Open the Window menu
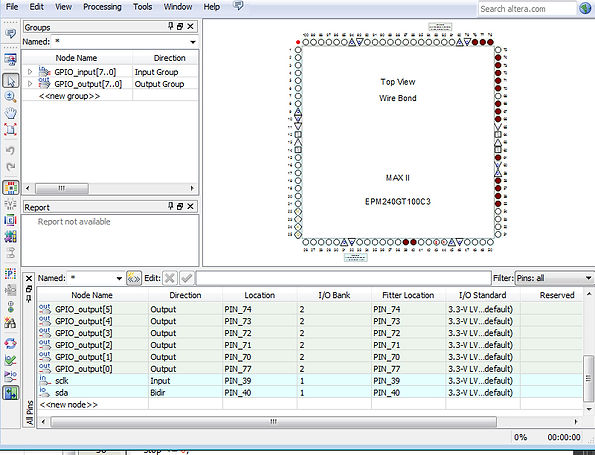 point(178,7)
